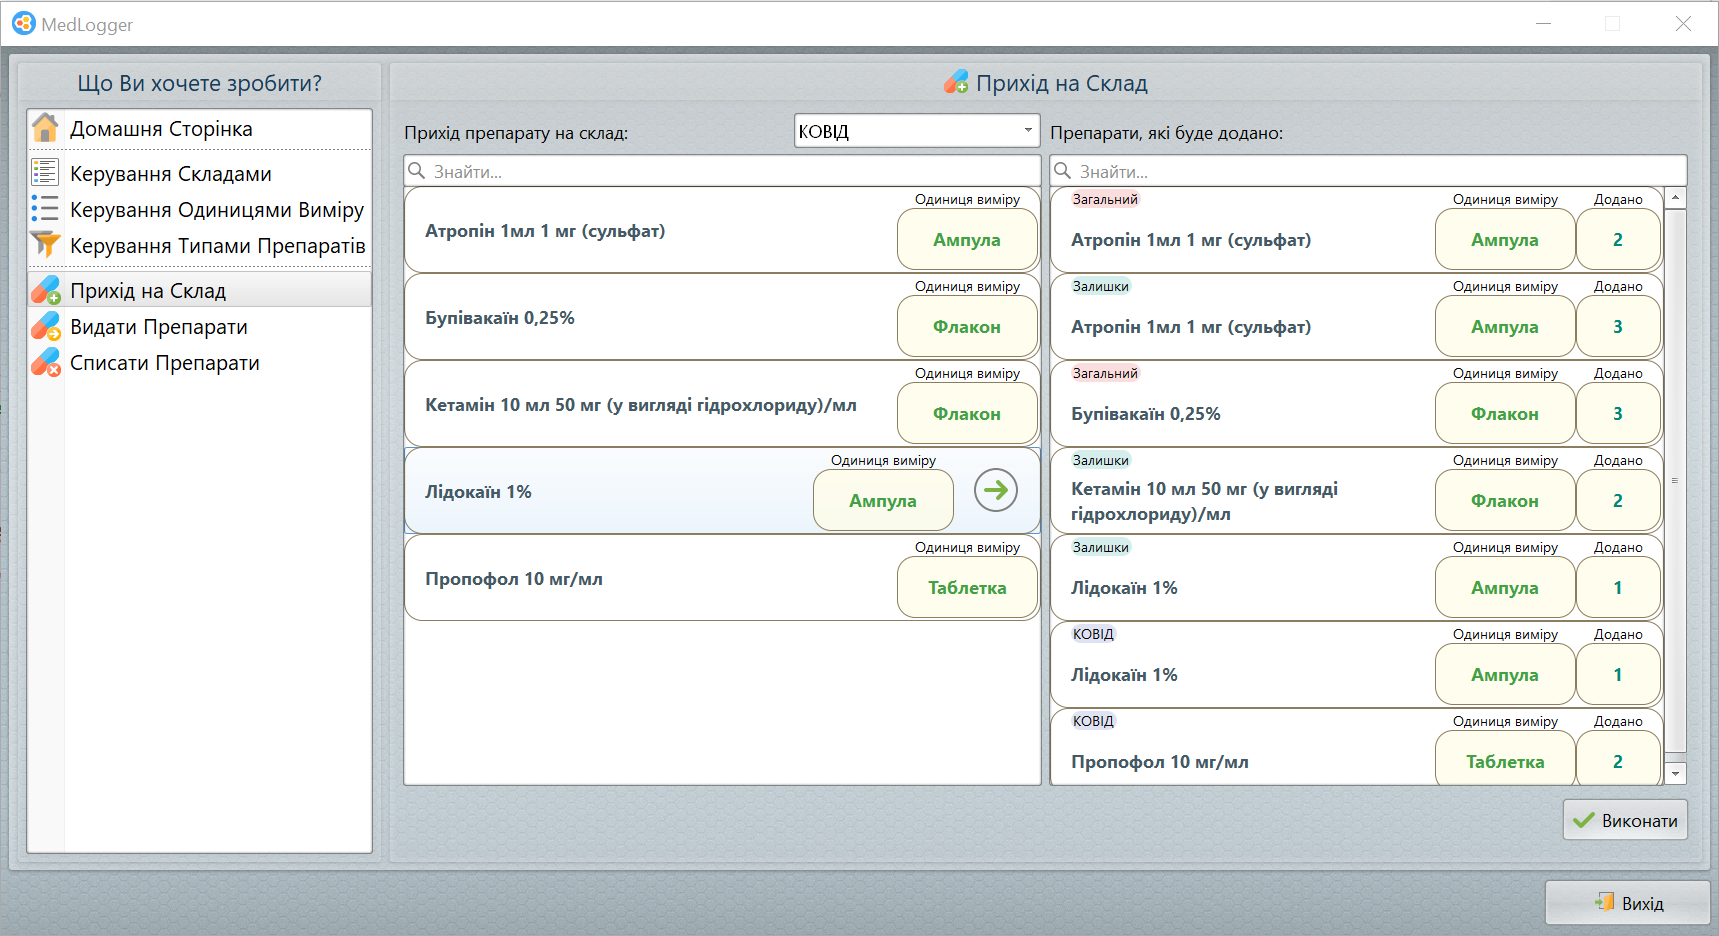1719x936 pixels.
Task: Click the Керування Типами Препаратів funnel icon
Action: tap(45, 245)
